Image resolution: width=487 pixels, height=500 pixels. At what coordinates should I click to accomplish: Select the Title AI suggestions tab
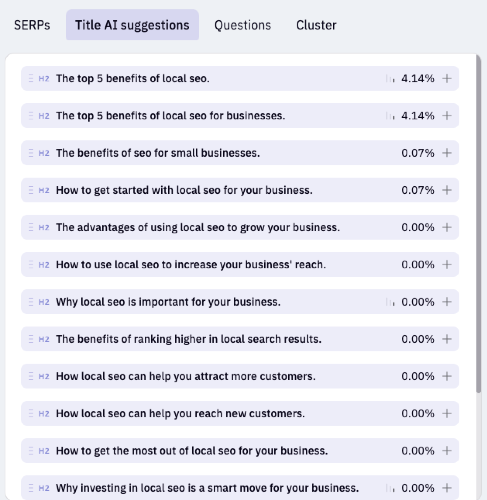coord(132,25)
